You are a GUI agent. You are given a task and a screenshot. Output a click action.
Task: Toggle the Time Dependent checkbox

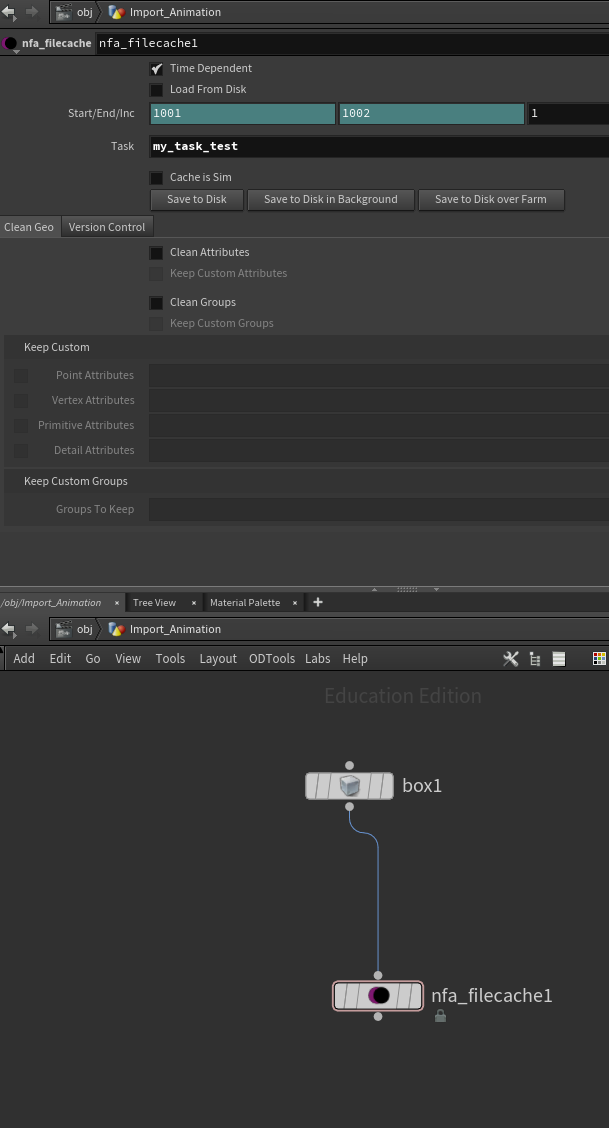pyautogui.click(x=156, y=69)
